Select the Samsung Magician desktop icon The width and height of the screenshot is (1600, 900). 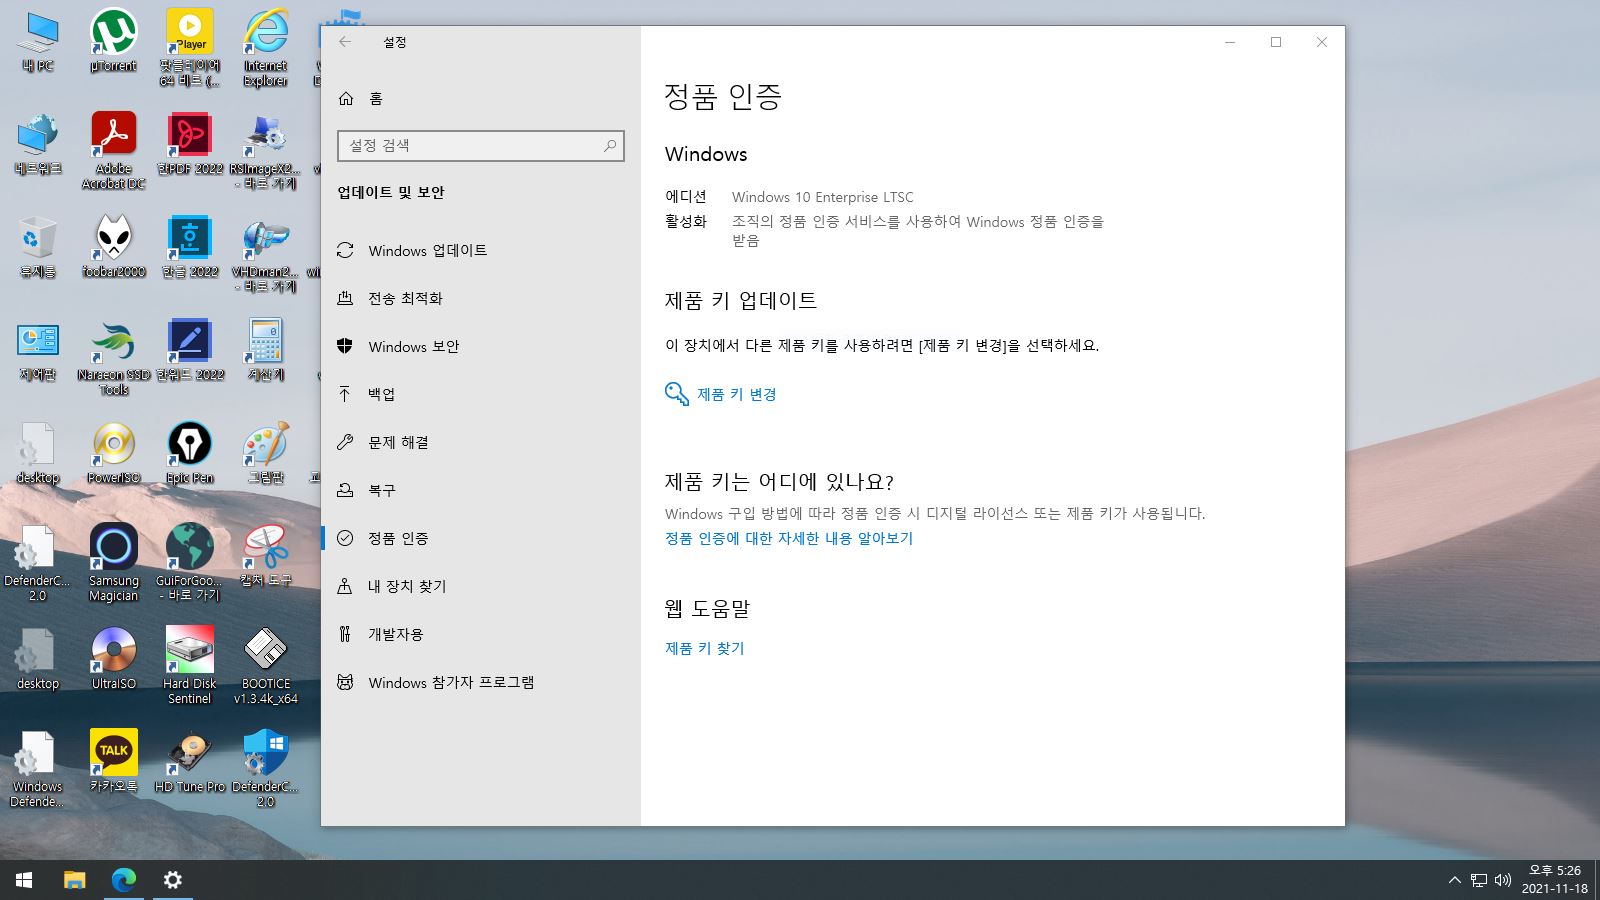click(x=114, y=563)
